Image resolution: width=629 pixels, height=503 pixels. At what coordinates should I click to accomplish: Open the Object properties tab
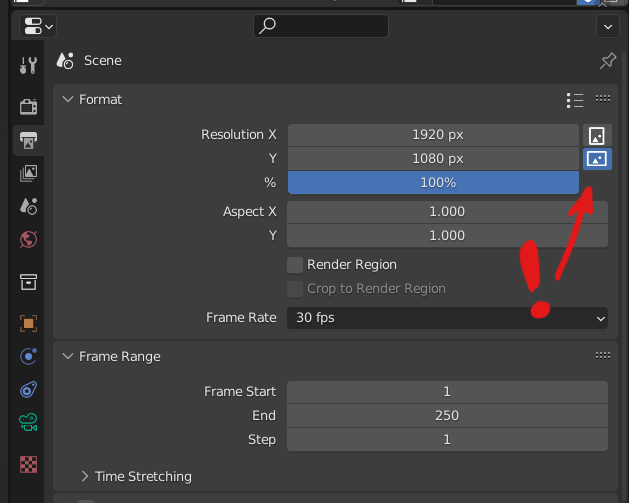(28, 323)
